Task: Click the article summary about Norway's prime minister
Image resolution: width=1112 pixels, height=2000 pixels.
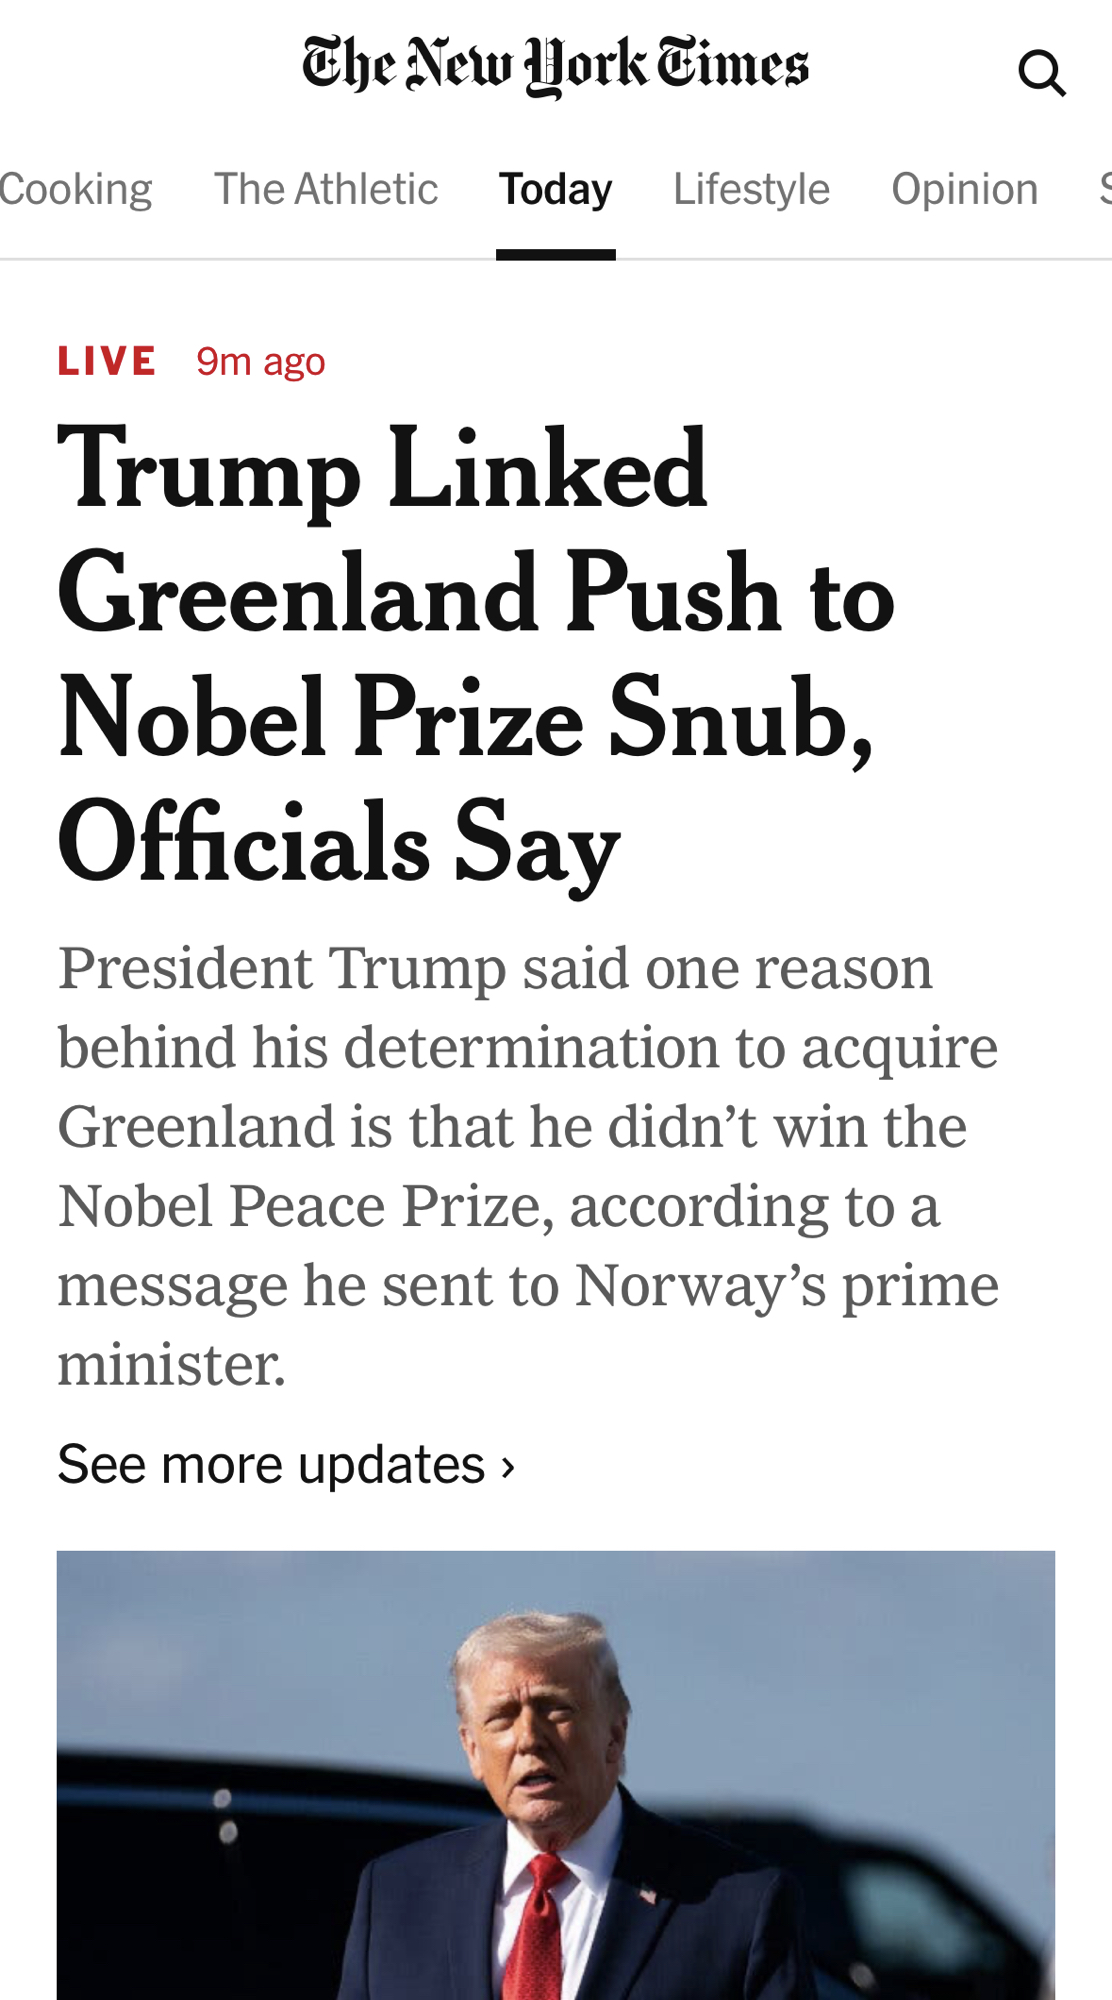Action: [528, 1165]
